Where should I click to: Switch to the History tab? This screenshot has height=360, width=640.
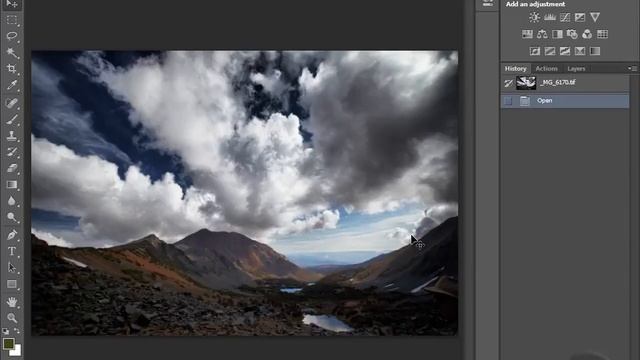[x=515, y=69]
